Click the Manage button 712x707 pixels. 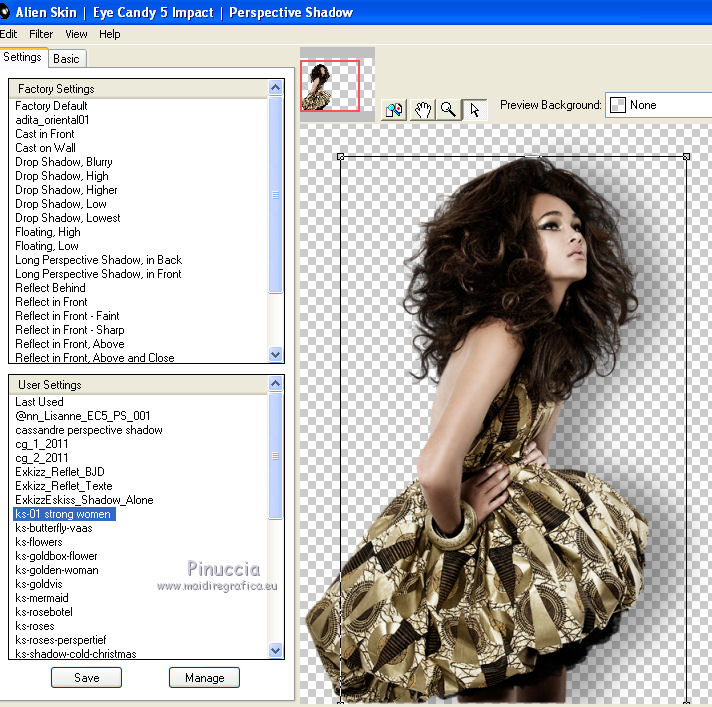(204, 677)
